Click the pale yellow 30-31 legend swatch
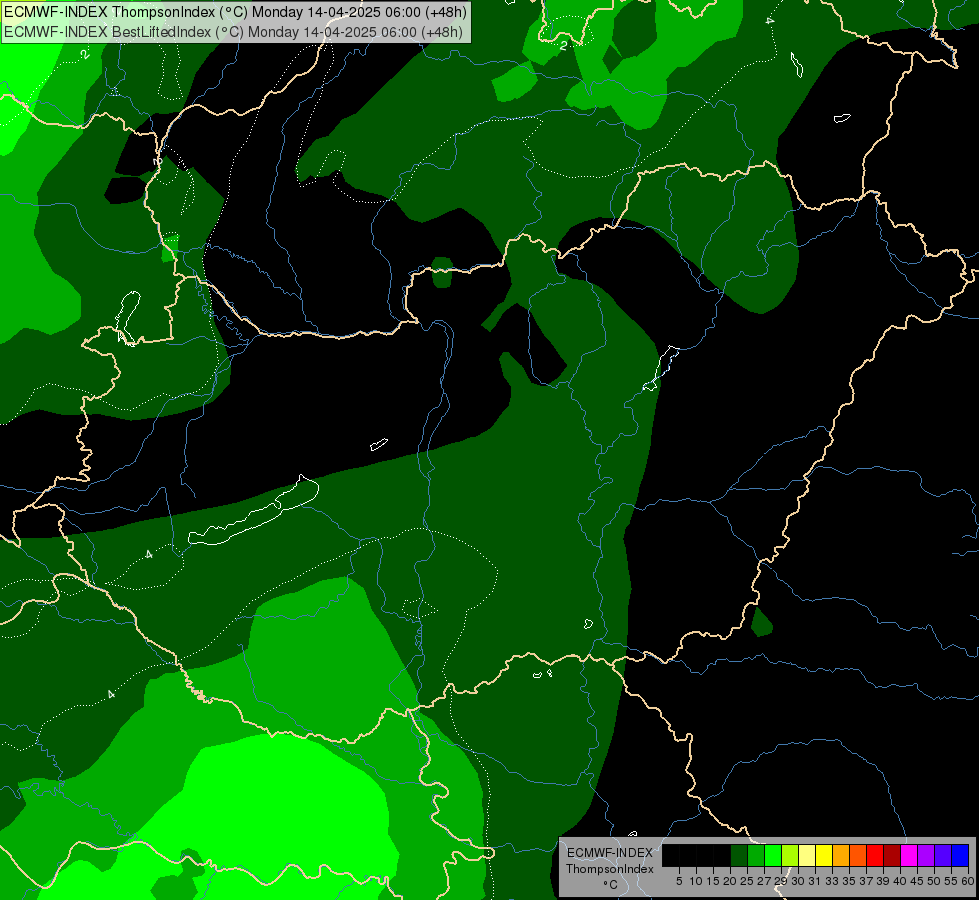This screenshot has width=979, height=900. [x=807, y=855]
